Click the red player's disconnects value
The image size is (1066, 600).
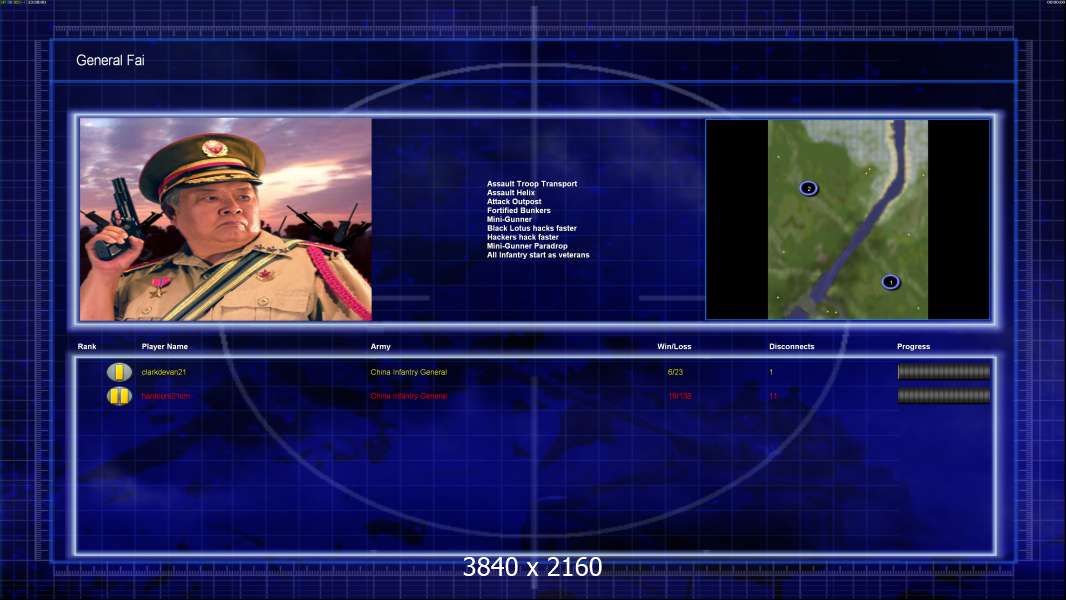click(x=773, y=396)
